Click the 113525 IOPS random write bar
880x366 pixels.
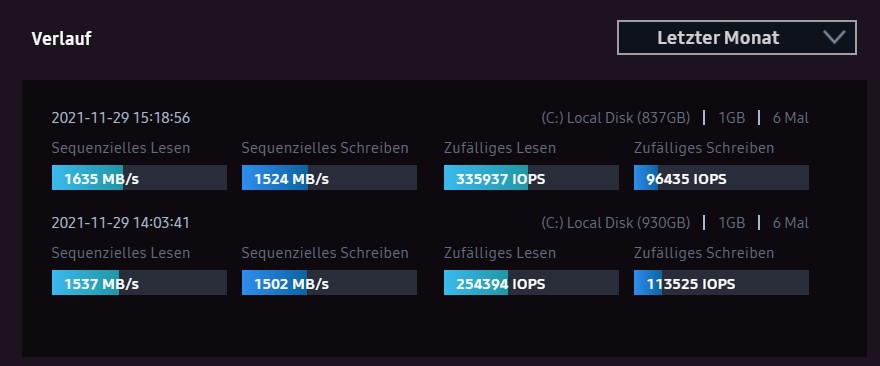[721, 282]
